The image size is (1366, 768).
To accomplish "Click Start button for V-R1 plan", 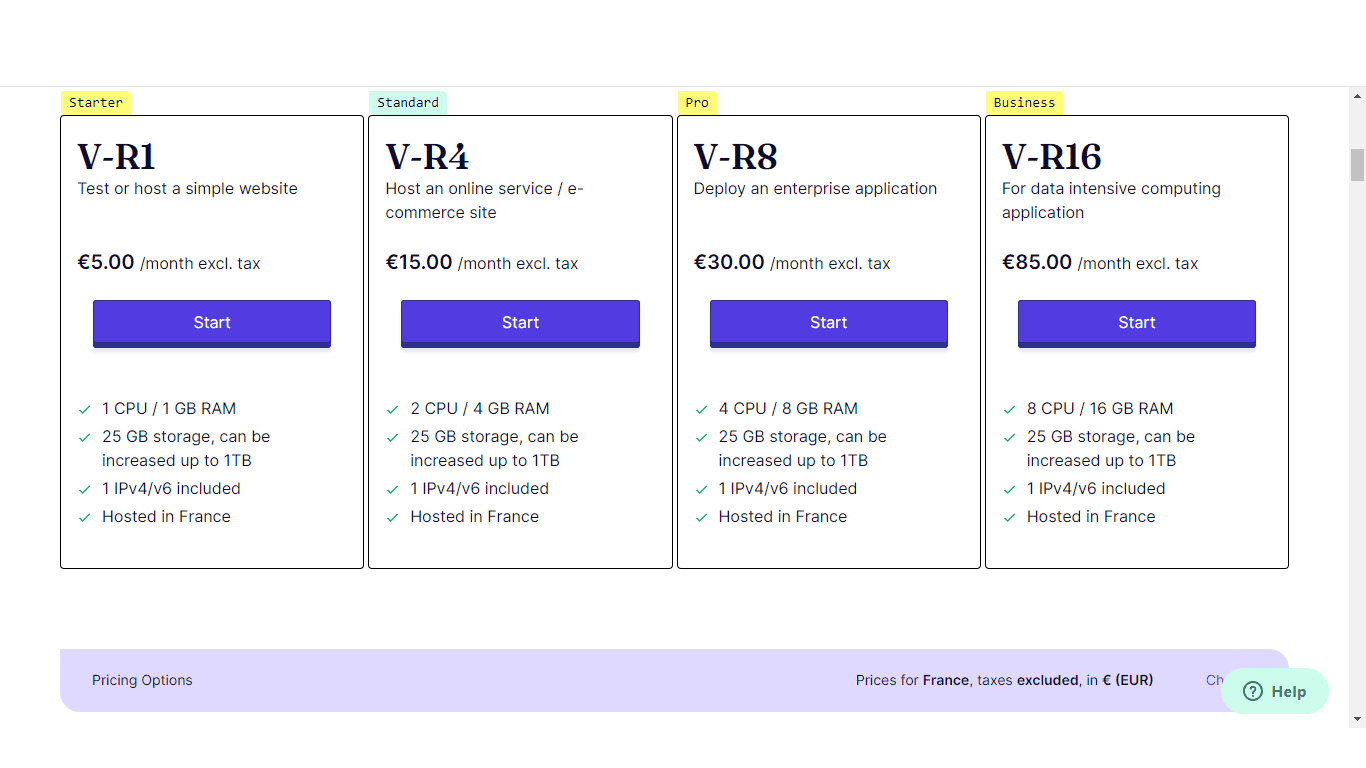I will tap(212, 323).
